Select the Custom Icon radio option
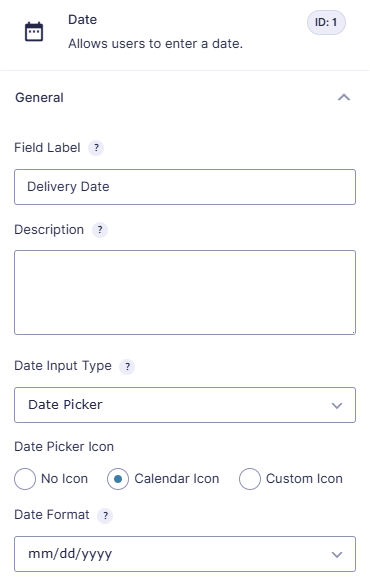 [250, 479]
